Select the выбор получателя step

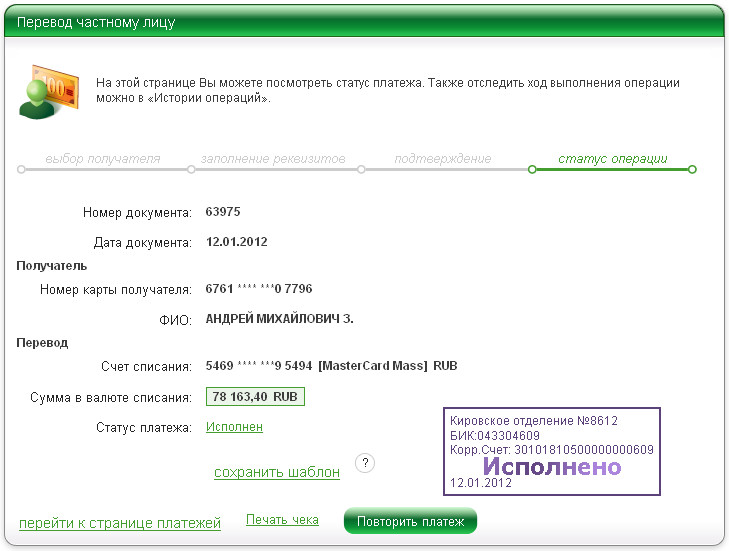(103, 159)
